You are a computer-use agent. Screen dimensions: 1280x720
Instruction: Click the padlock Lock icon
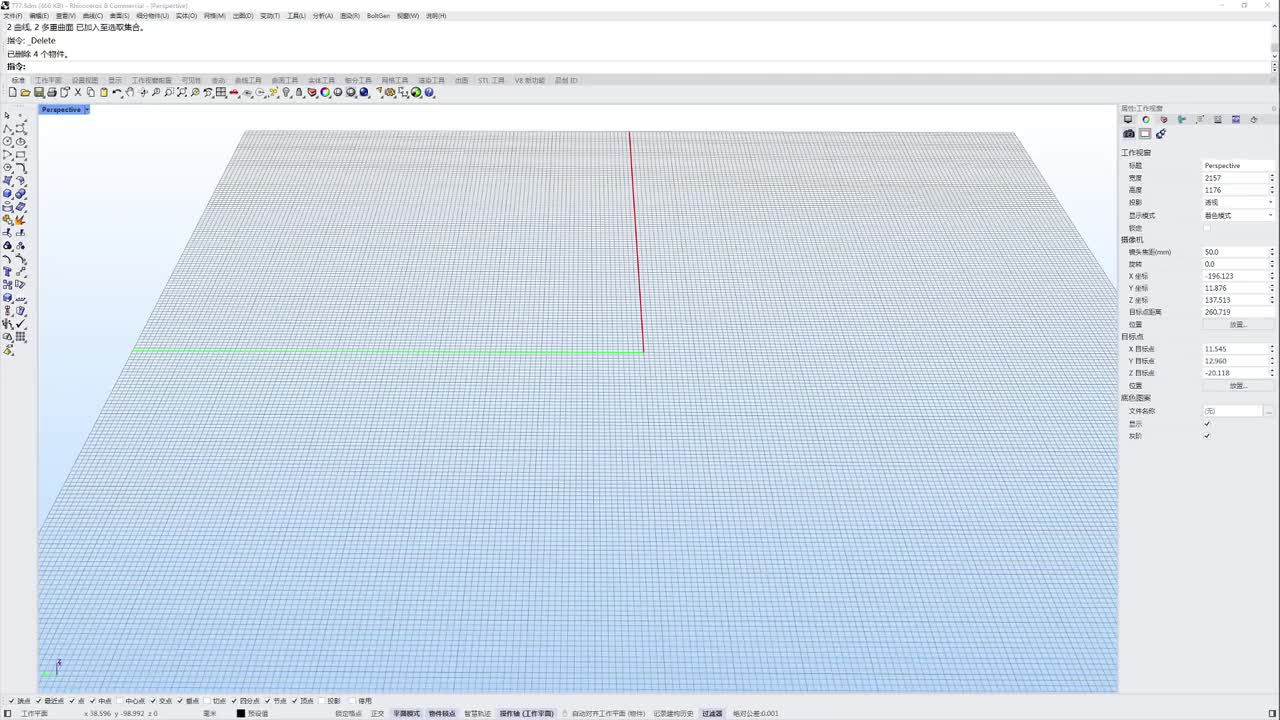tap(299, 92)
